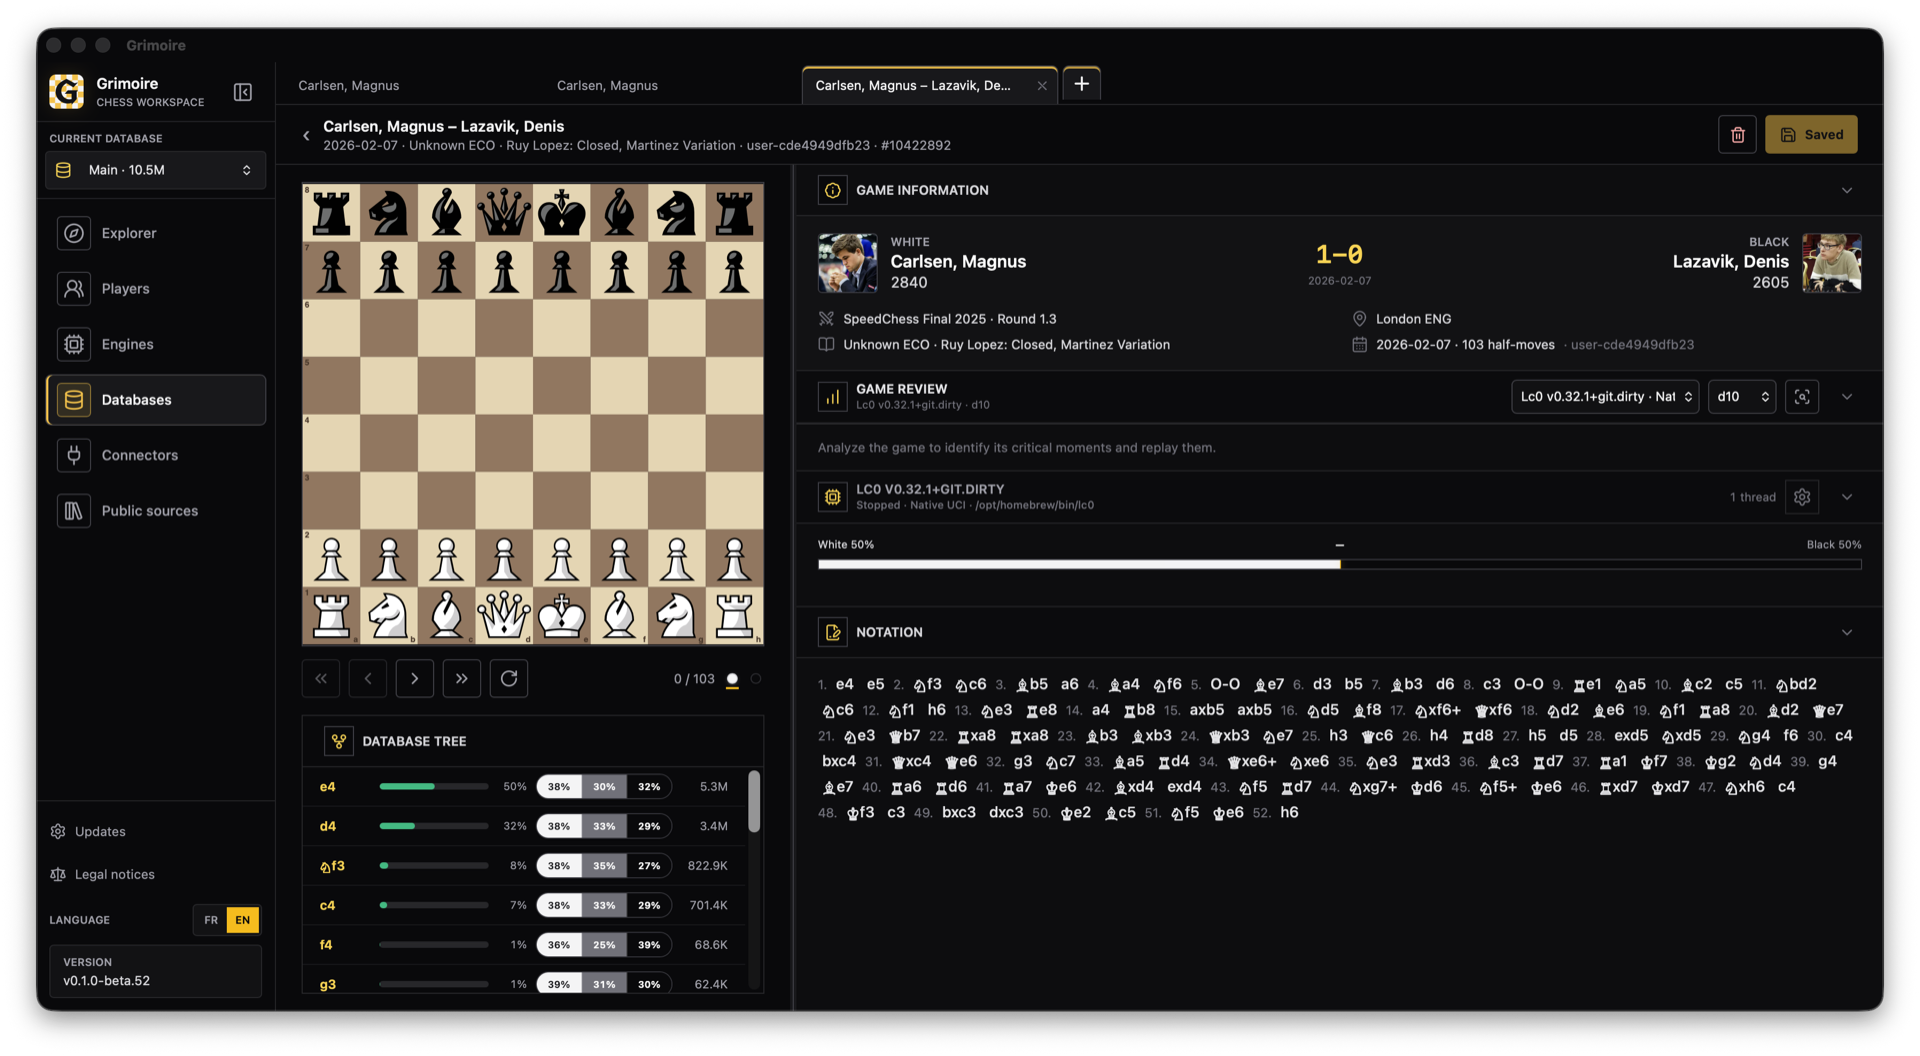Open the Players section
The width and height of the screenshot is (1920, 1056).
pos(156,289)
